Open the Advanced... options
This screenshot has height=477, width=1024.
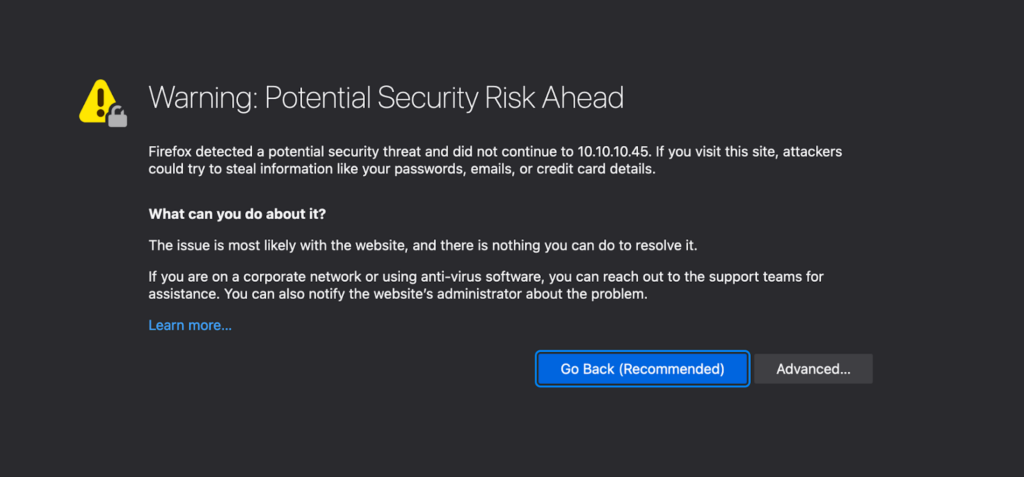pos(813,369)
